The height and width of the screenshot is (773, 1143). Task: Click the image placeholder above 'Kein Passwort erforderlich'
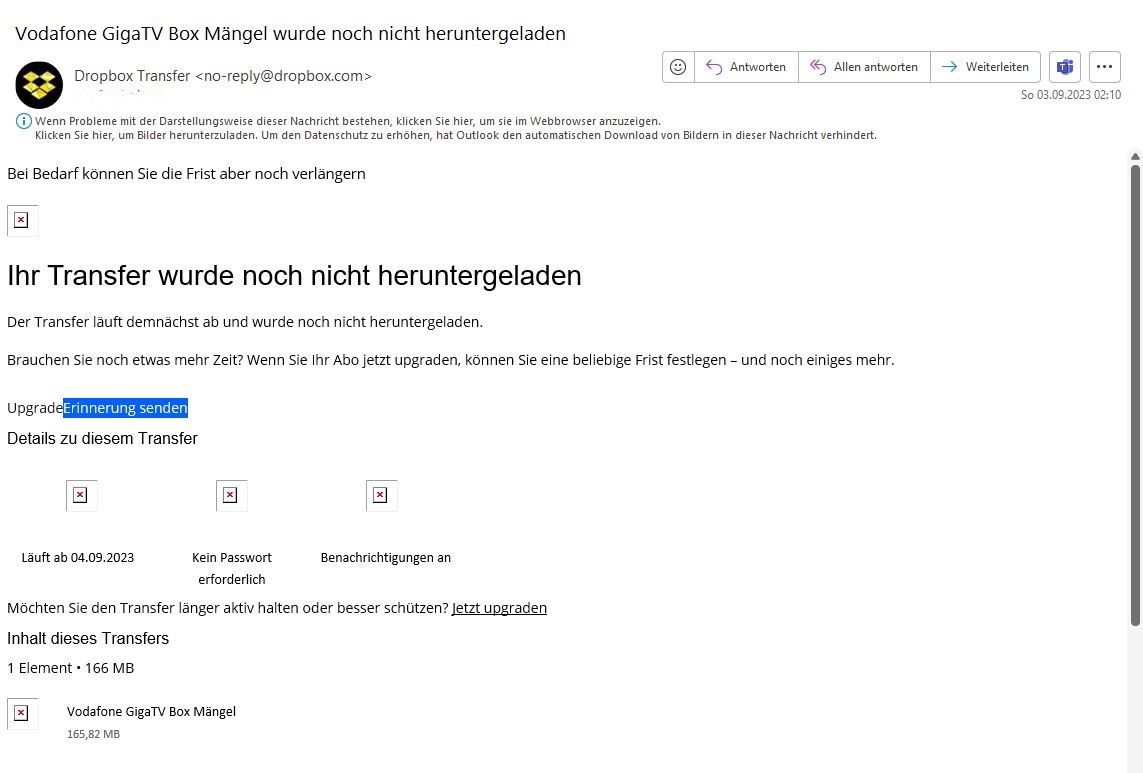click(231, 494)
